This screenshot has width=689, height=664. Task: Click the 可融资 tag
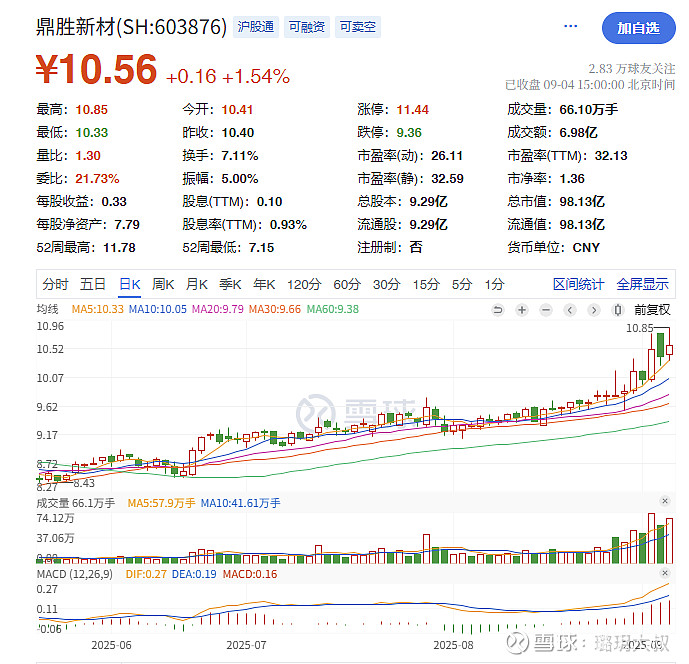[307, 27]
